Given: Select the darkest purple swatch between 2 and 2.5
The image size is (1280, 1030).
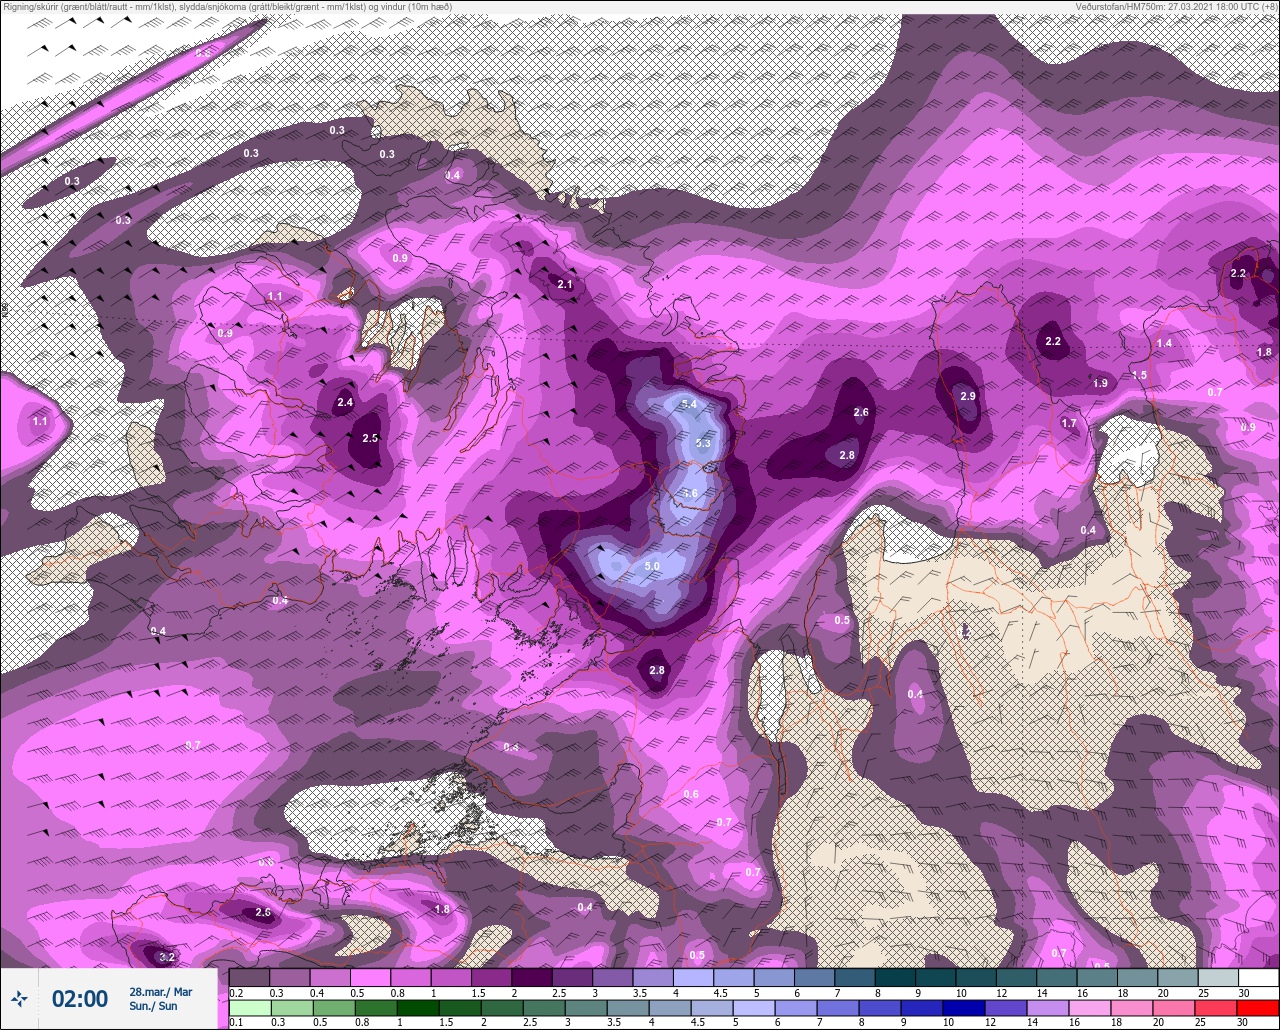Looking at the screenshot, I should pyautogui.click(x=532, y=977).
